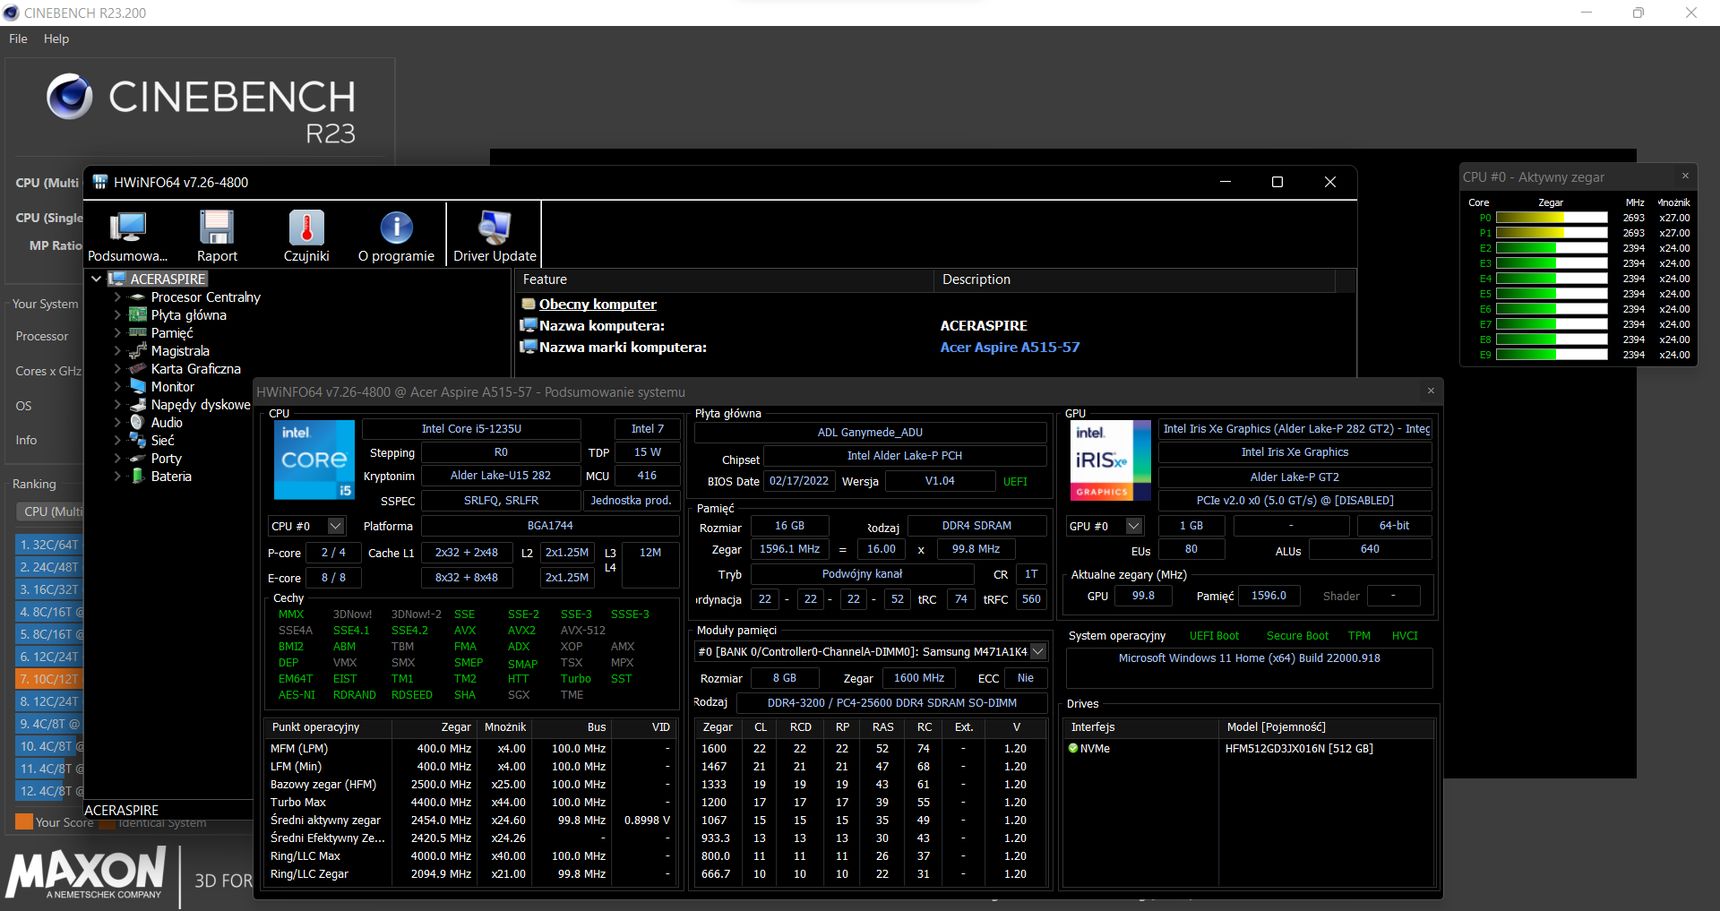Close the system summary panel
Image resolution: width=1720 pixels, height=911 pixels.
point(1431,391)
